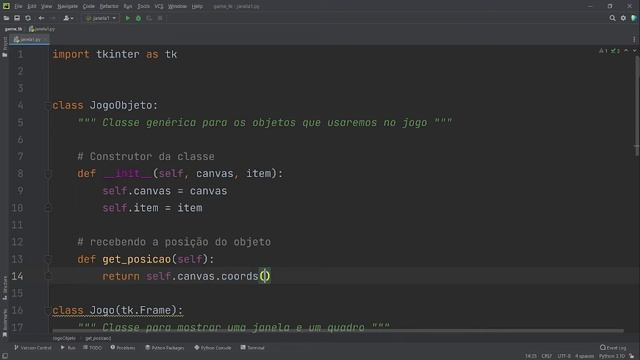Click the fold end marker on line 10
The image size is (640, 360).
point(48,208)
